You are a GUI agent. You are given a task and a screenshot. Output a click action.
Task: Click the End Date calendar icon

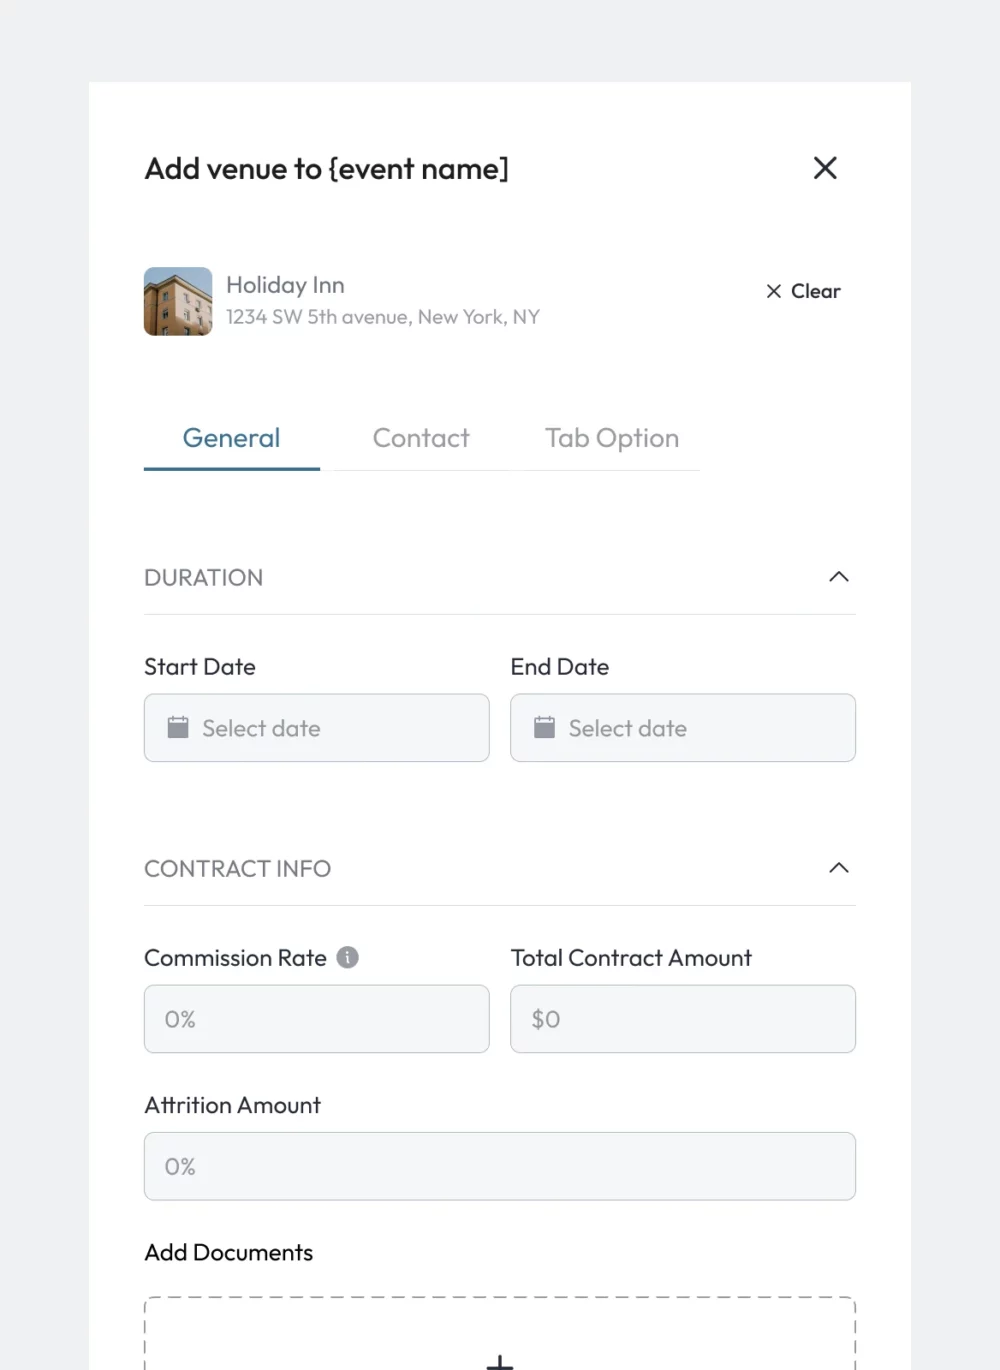544,727
